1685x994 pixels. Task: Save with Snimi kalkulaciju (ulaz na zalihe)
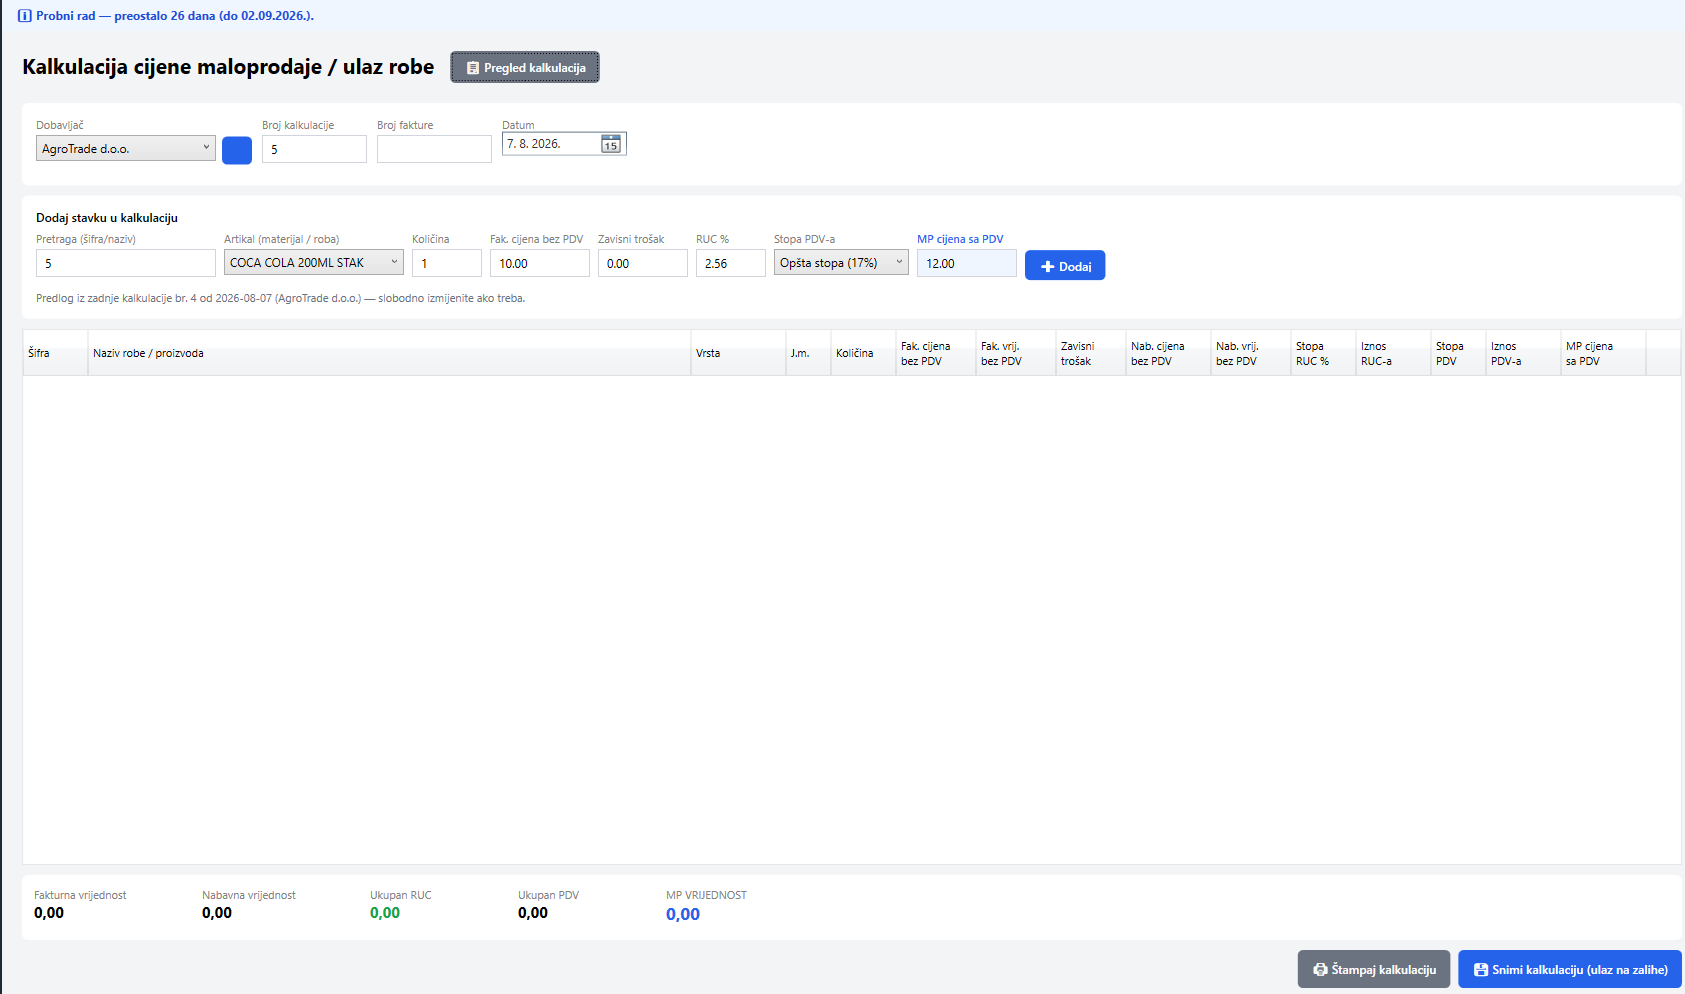pos(1570,969)
